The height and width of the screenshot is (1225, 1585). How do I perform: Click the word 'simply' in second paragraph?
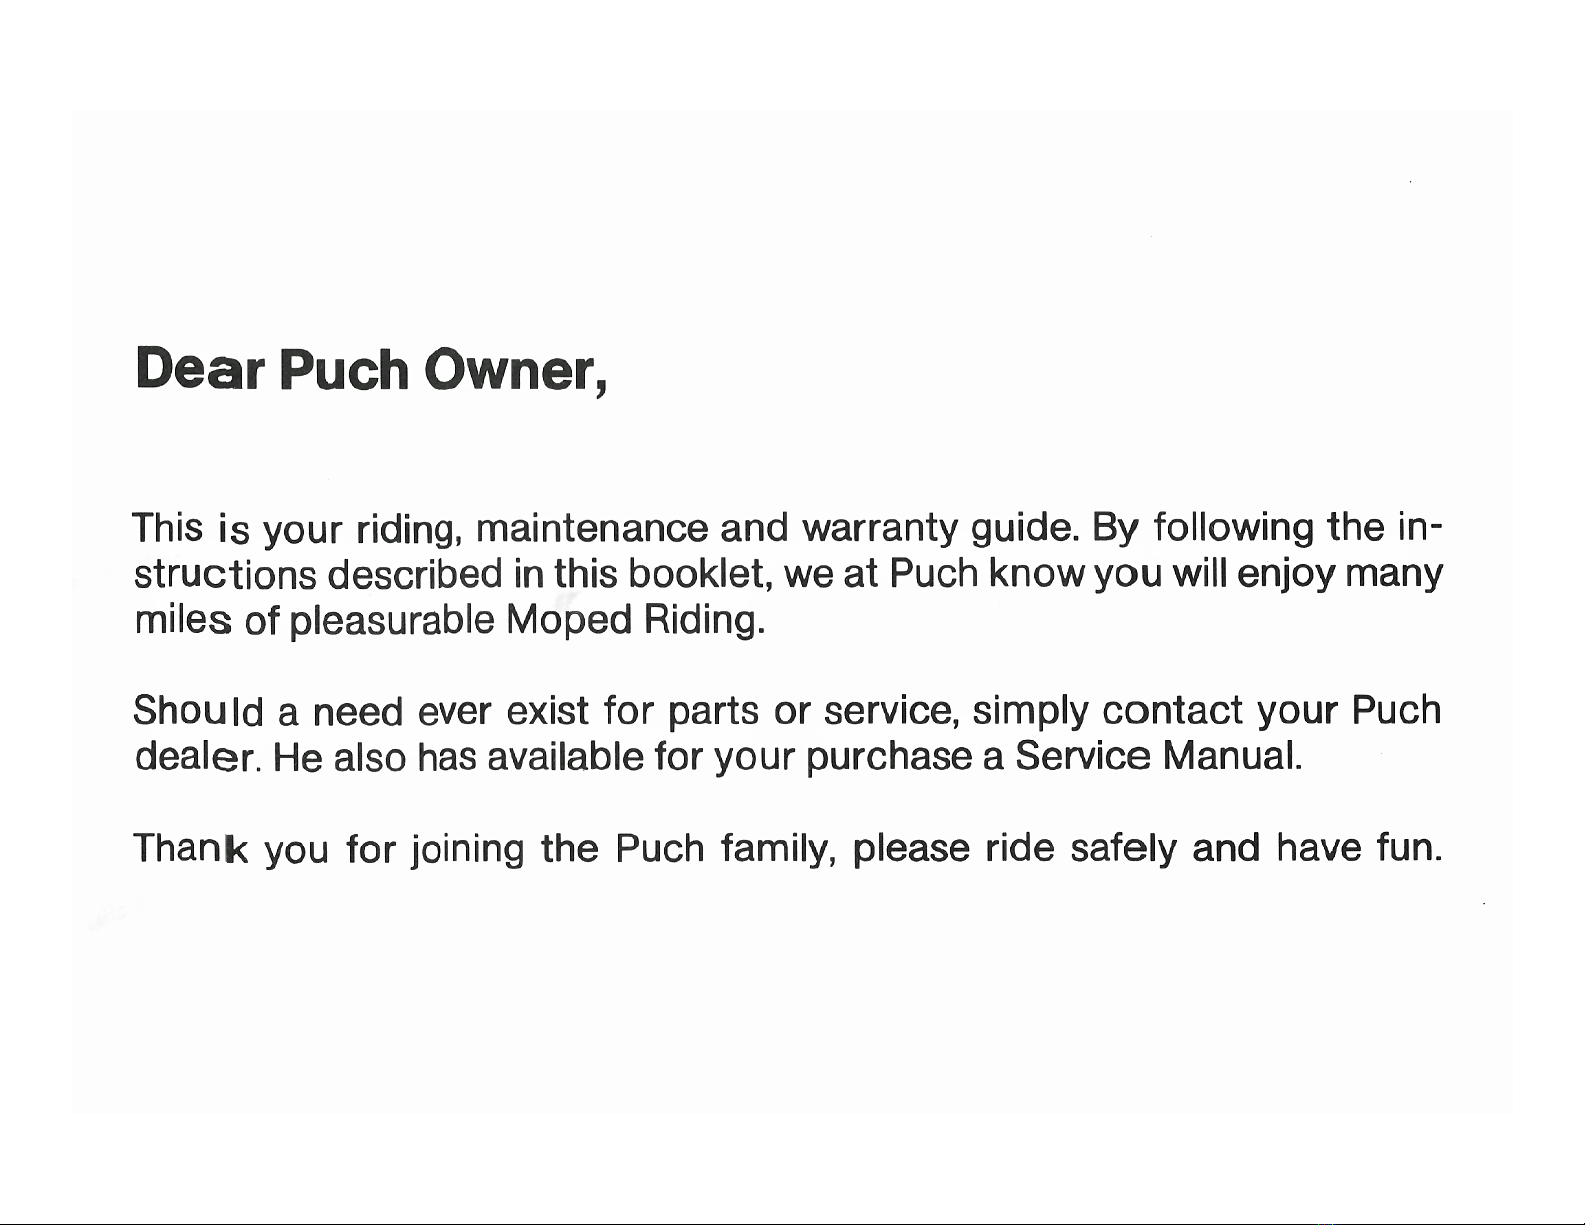(1030, 713)
